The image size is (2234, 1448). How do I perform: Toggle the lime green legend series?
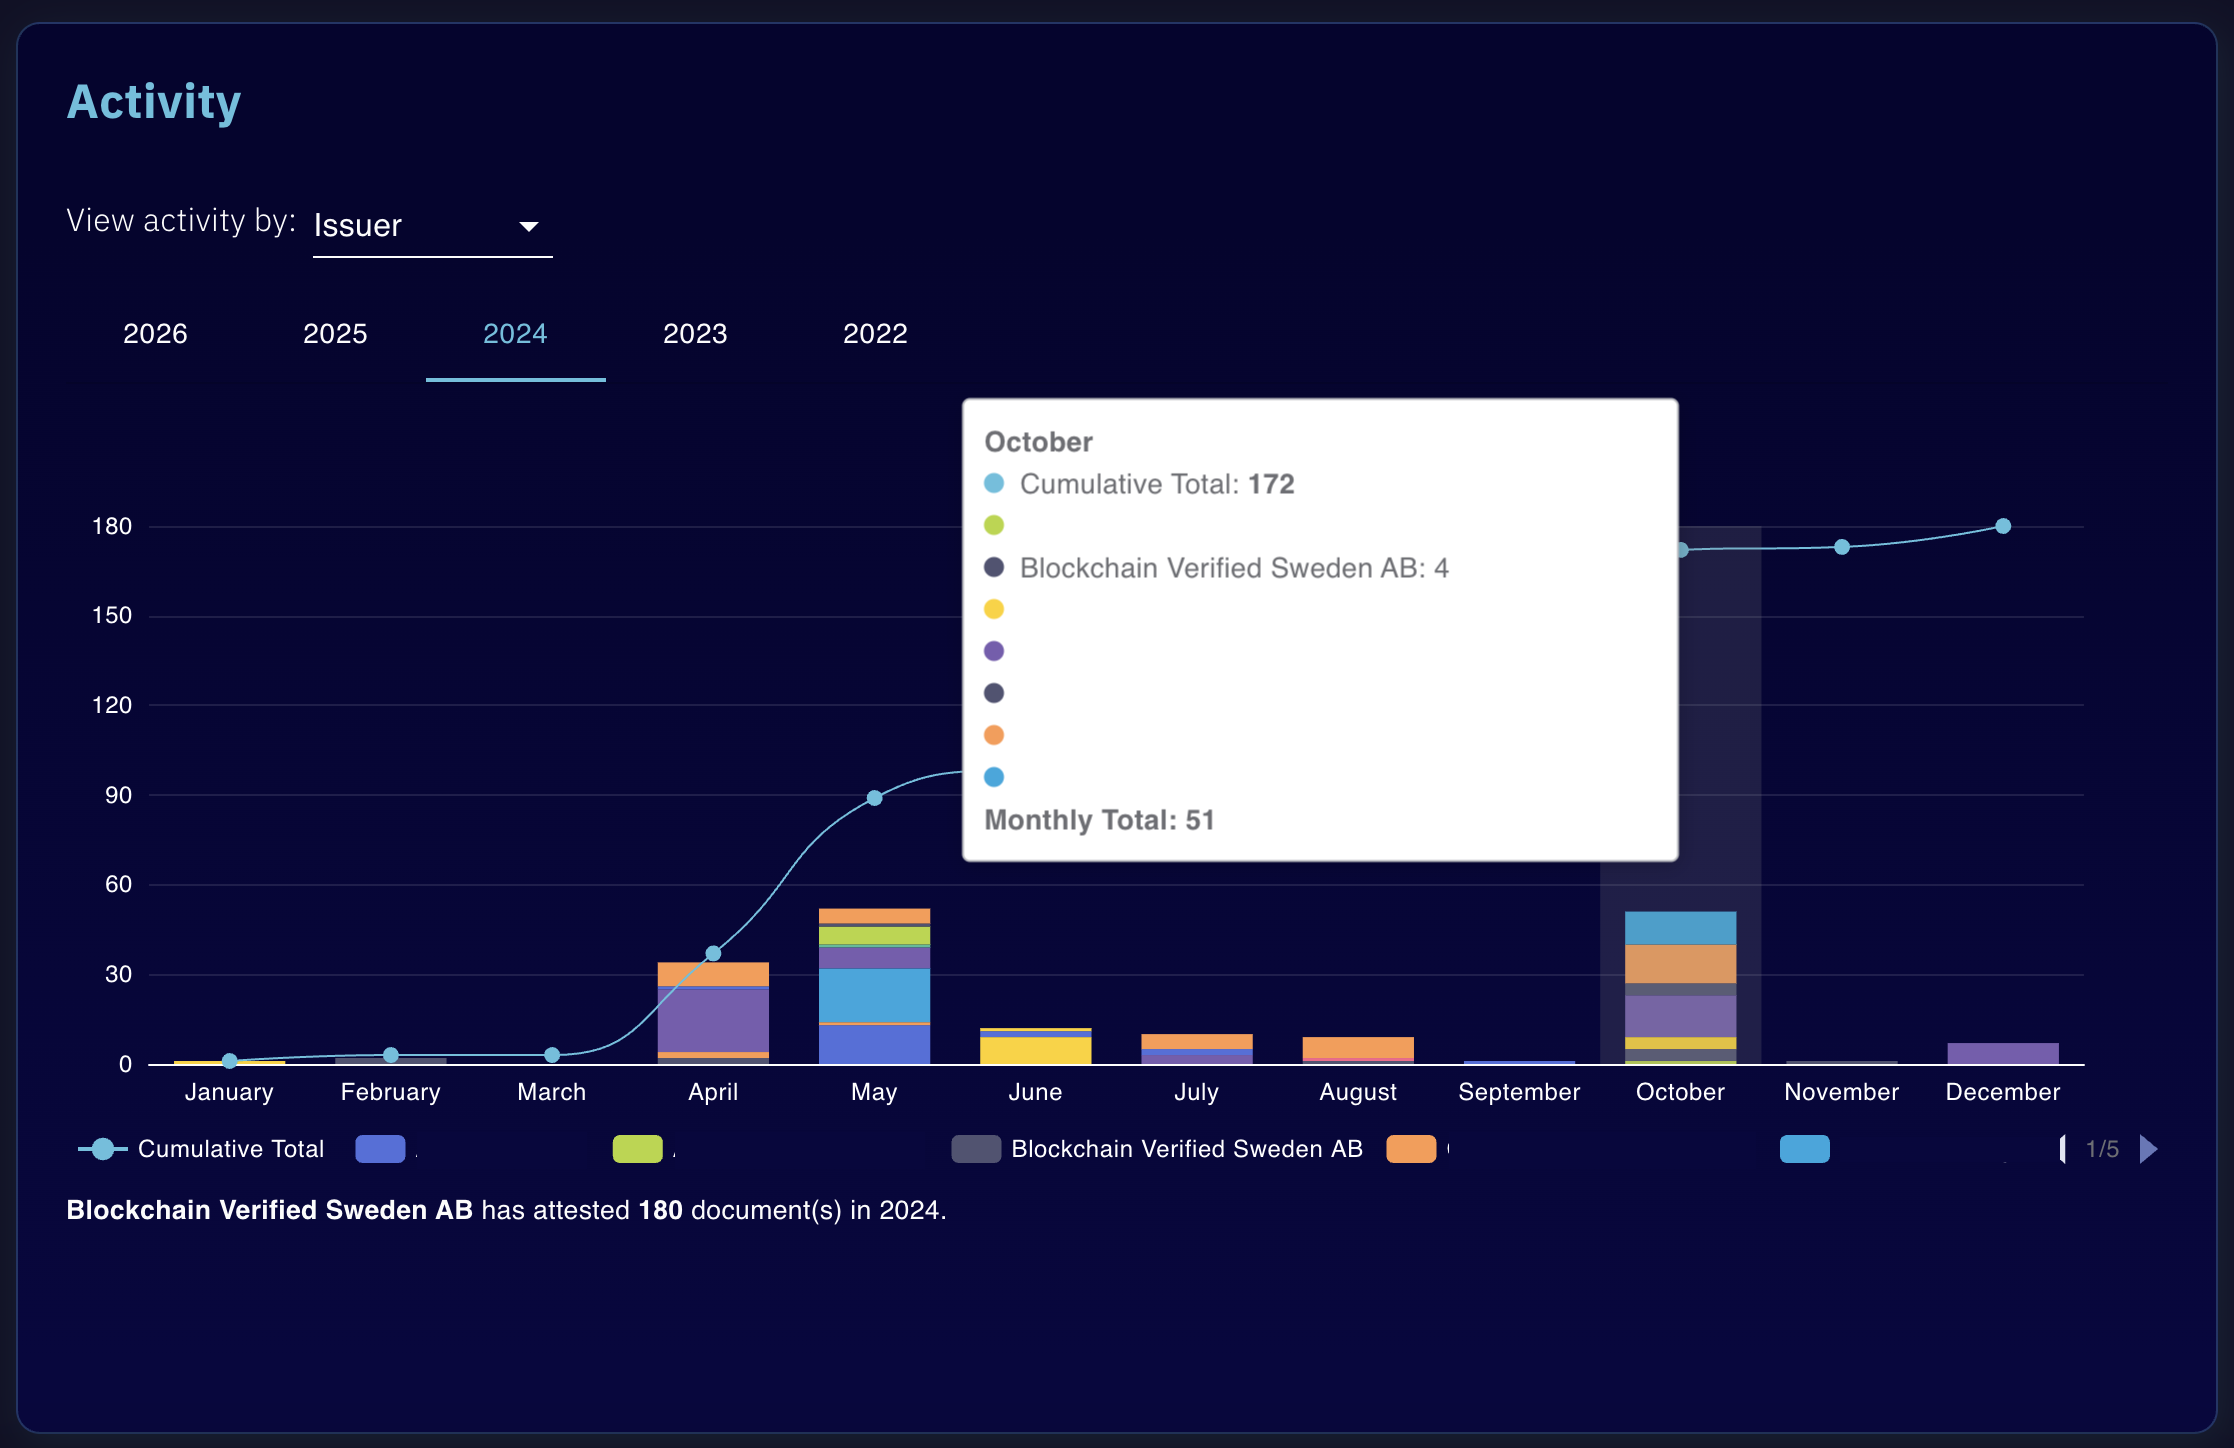(637, 1149)
